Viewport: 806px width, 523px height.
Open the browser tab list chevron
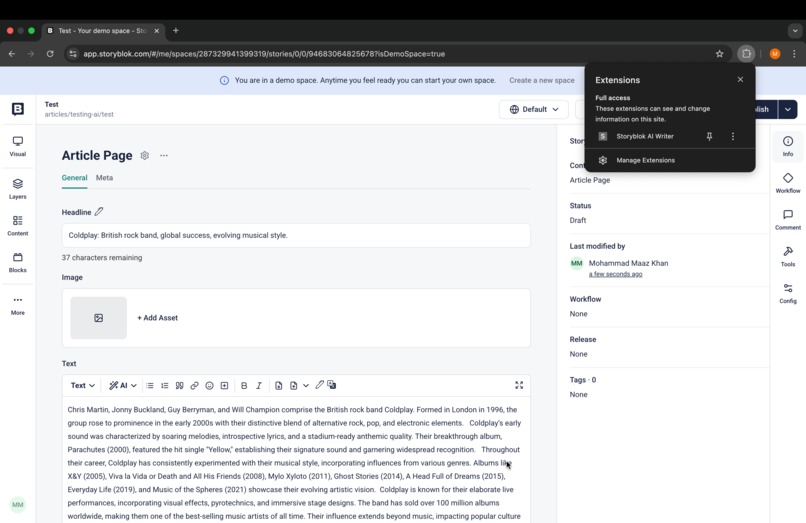795,30
